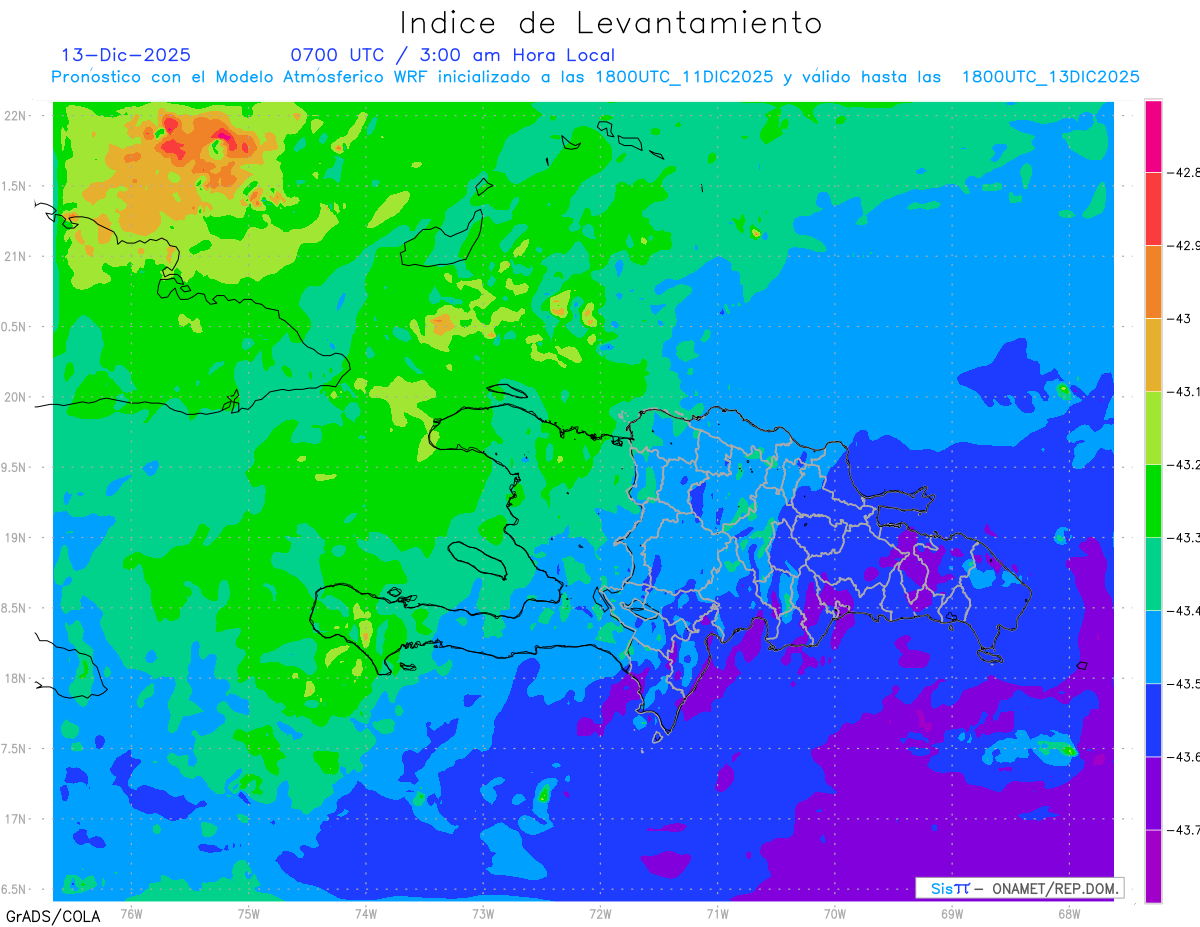Select the '13-Dic-2025' date label
1200x927 pixels.
tap(126, 55)
